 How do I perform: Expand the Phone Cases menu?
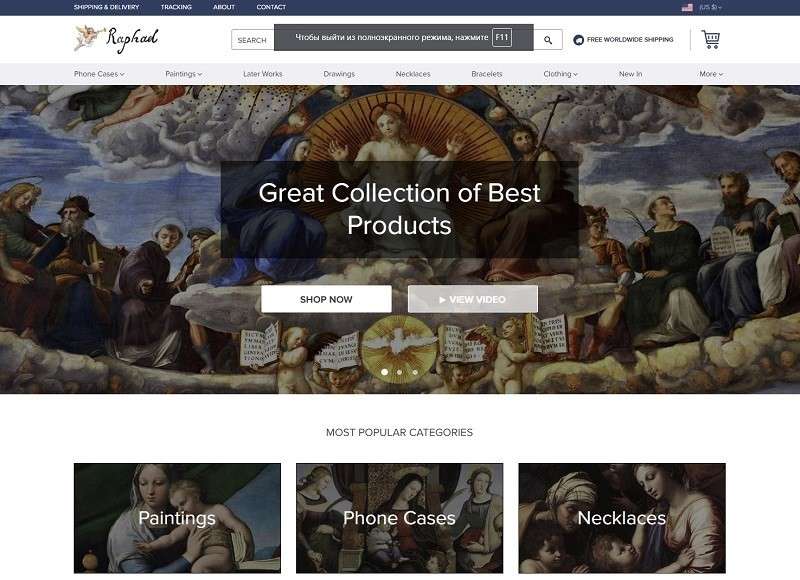(99, 74)
